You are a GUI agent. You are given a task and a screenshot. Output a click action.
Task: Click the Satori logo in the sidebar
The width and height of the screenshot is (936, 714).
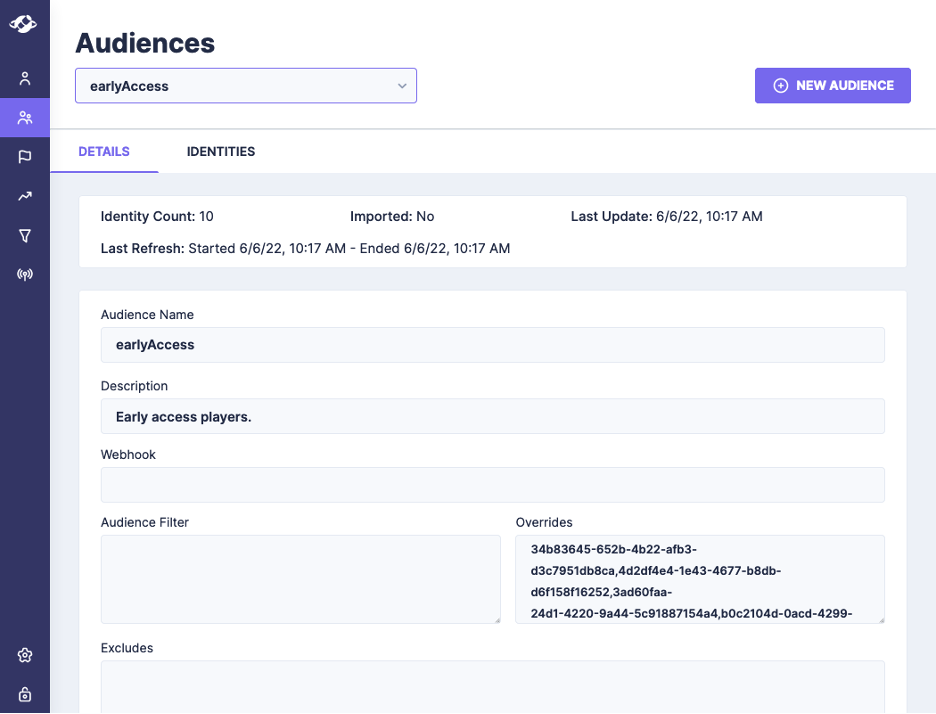(24, 23)
